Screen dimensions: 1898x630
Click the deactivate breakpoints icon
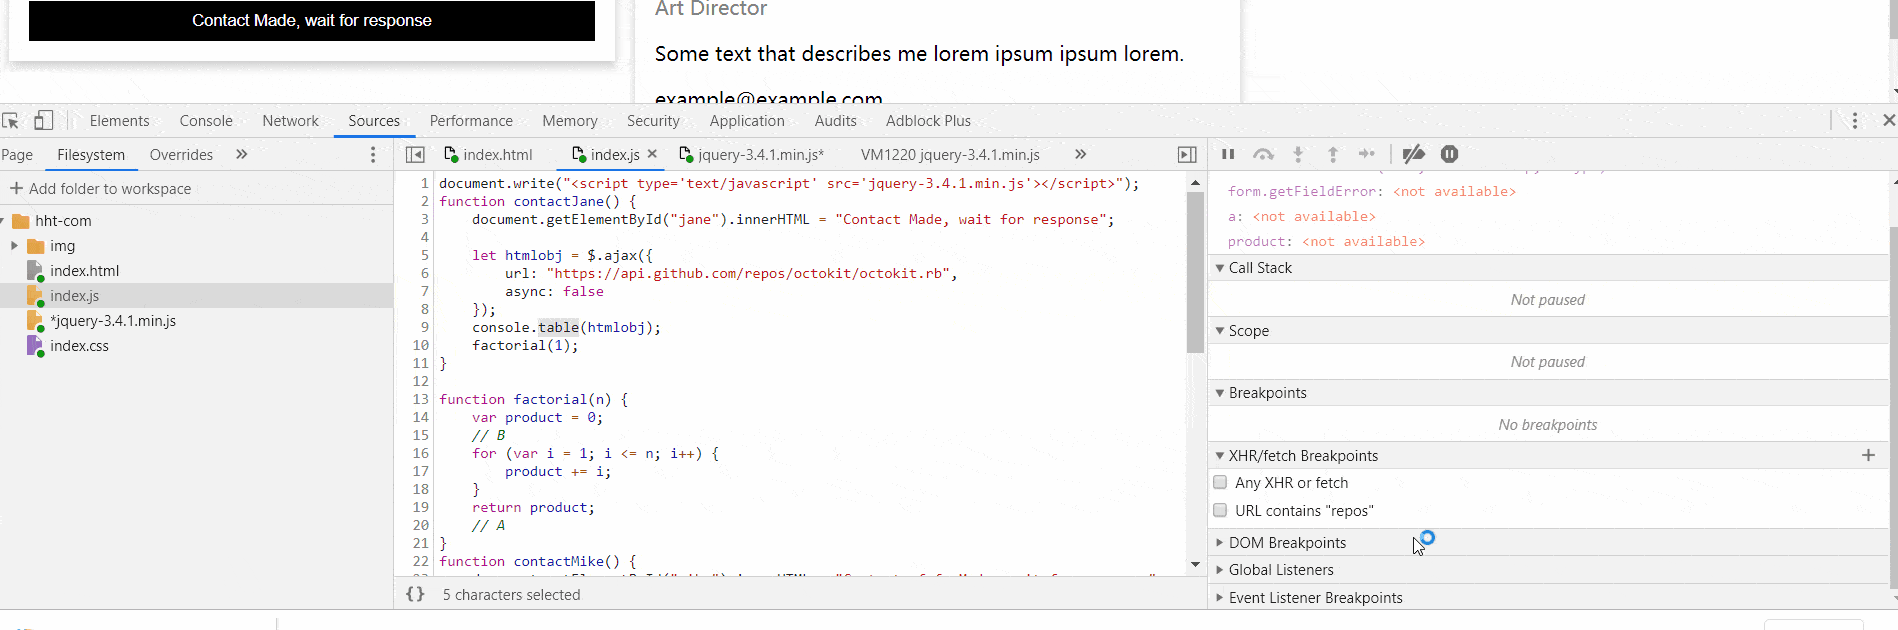[x=1413, y=154]
